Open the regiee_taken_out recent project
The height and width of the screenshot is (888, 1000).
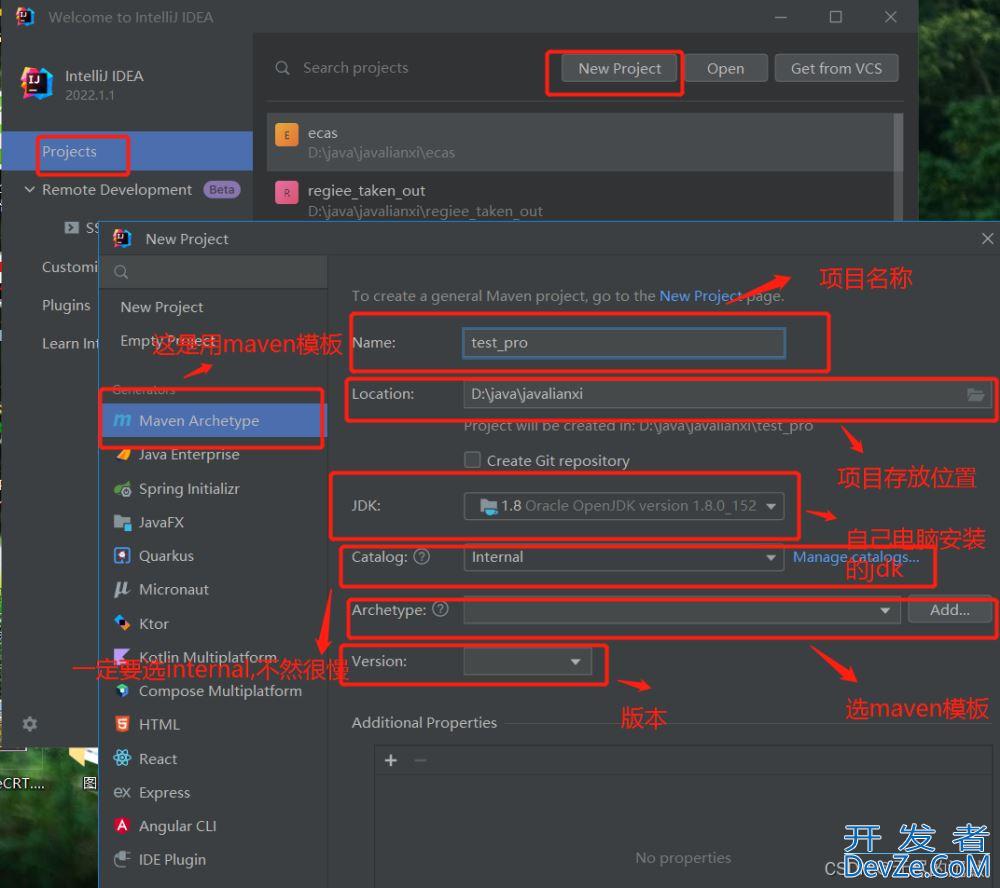tap(581, 198)
